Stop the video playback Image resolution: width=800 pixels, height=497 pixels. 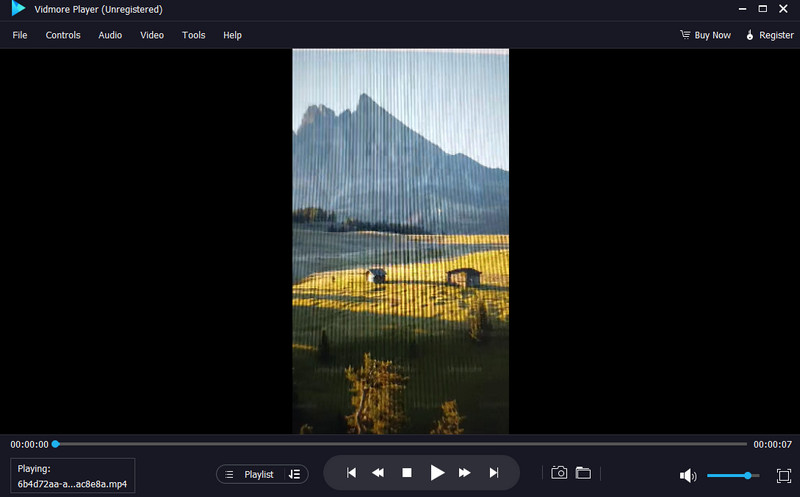click(x=407, y=473)
